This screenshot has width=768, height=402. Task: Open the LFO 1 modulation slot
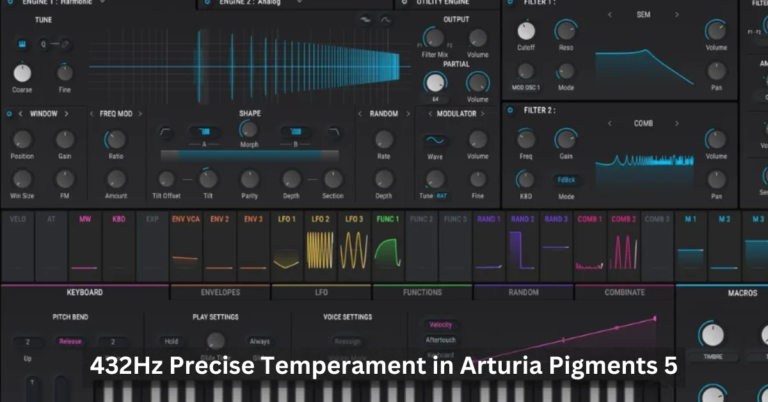[x=287, y=246]
